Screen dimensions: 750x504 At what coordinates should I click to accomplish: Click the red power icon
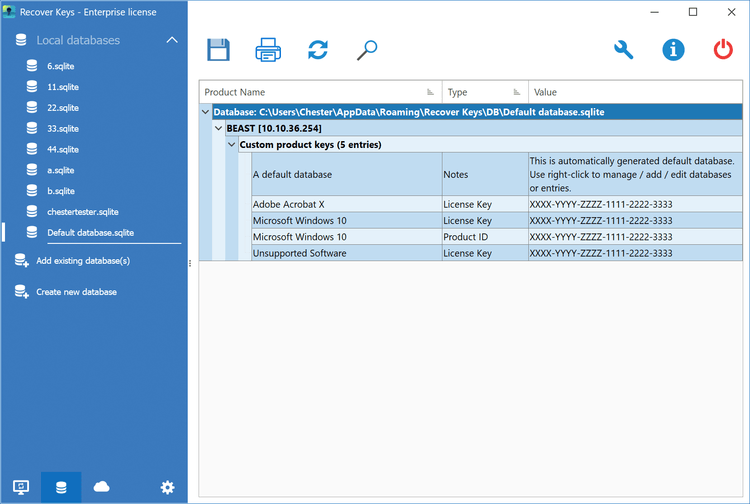tap(723, 50)
